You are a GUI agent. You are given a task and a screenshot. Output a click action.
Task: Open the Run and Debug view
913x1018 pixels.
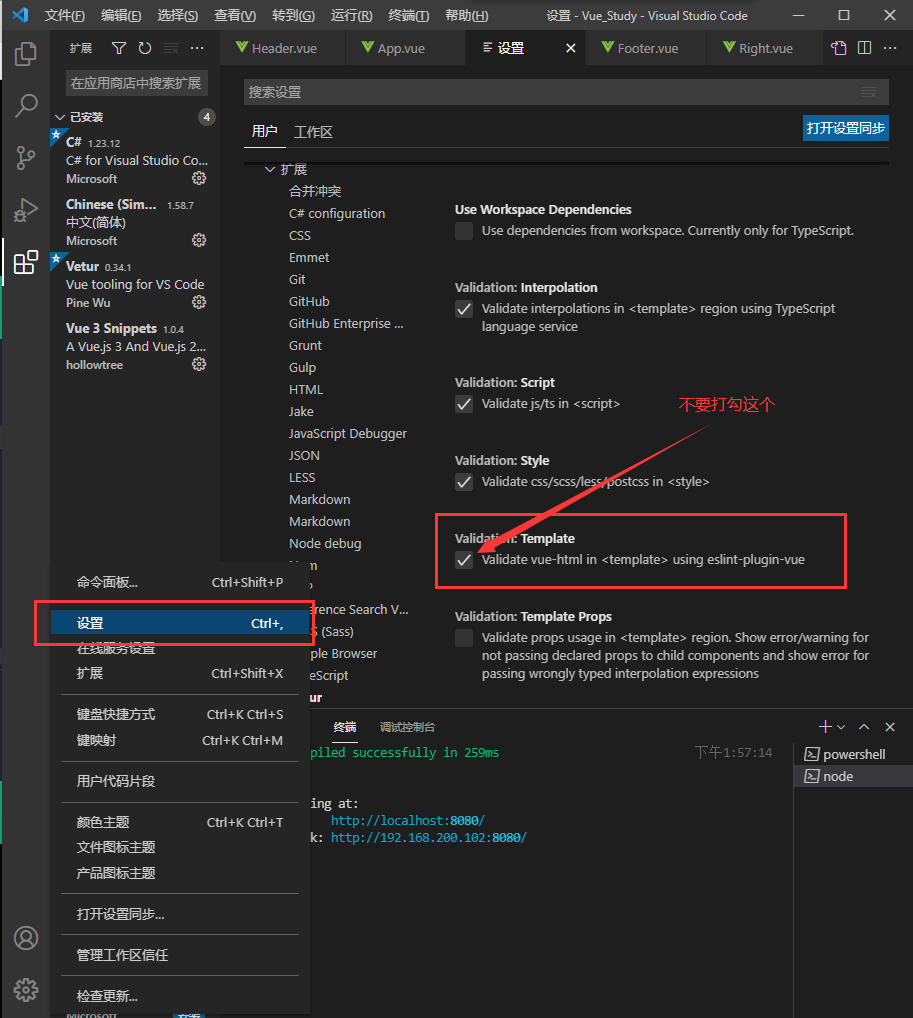point(26,210)
